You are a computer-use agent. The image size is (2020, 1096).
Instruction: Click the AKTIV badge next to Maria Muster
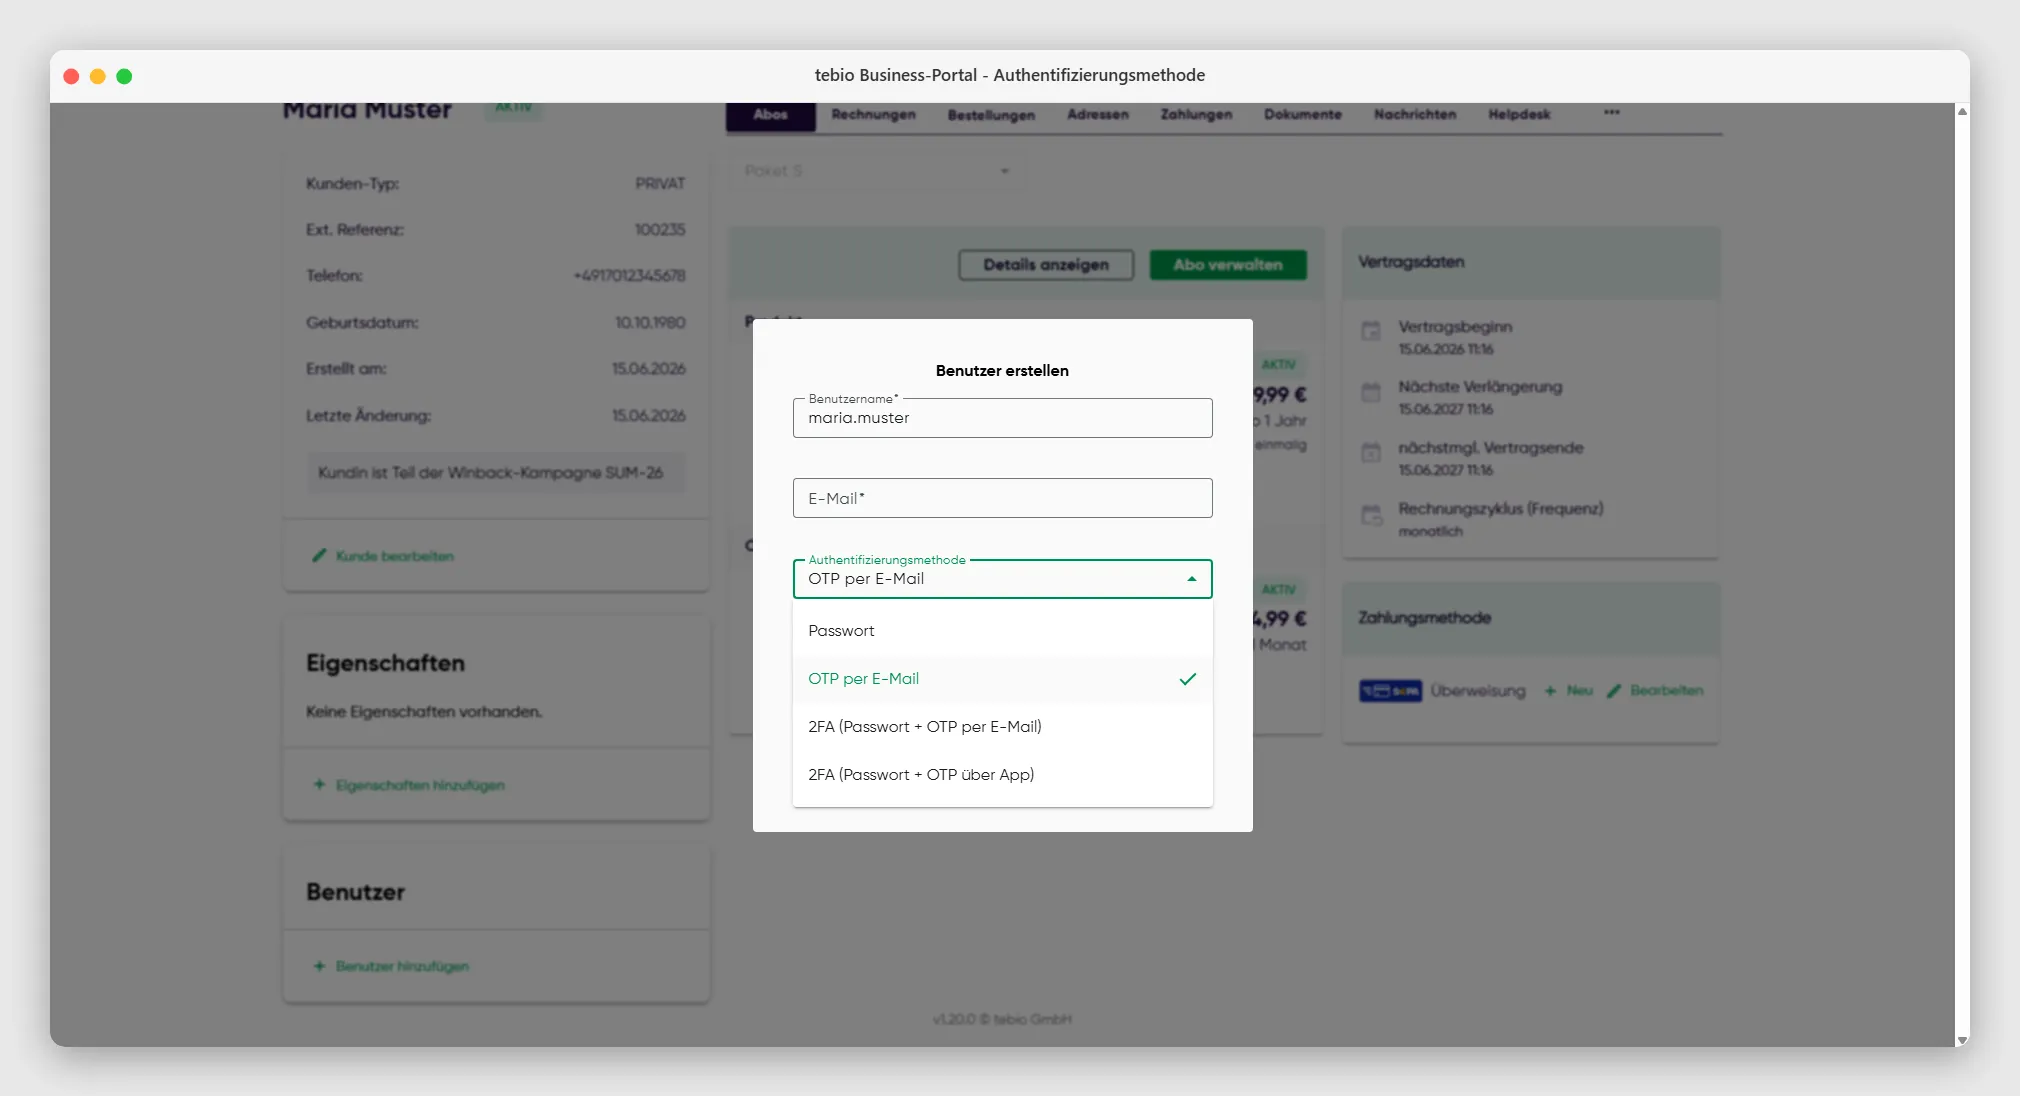pyautogui.click(x=513, y=108)
